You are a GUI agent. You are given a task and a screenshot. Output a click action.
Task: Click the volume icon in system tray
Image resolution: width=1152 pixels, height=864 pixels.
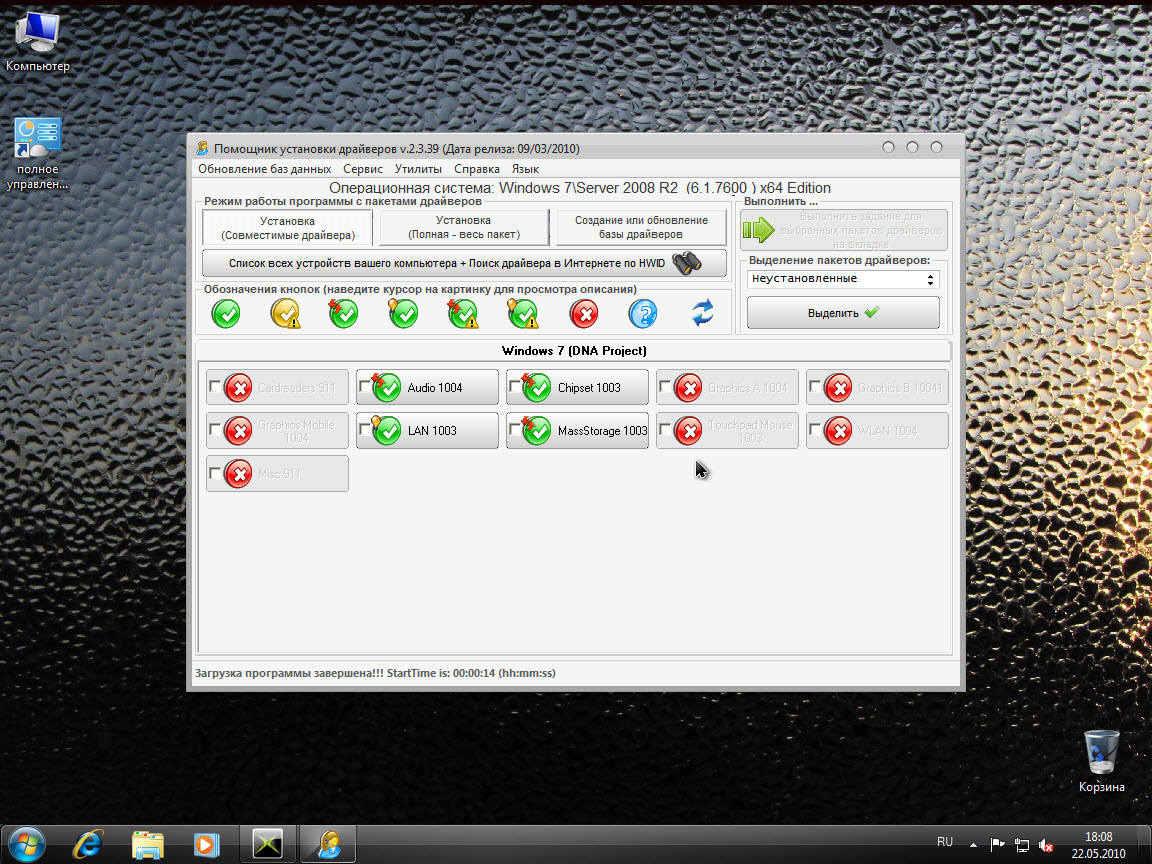click(x=1046, y=845)
